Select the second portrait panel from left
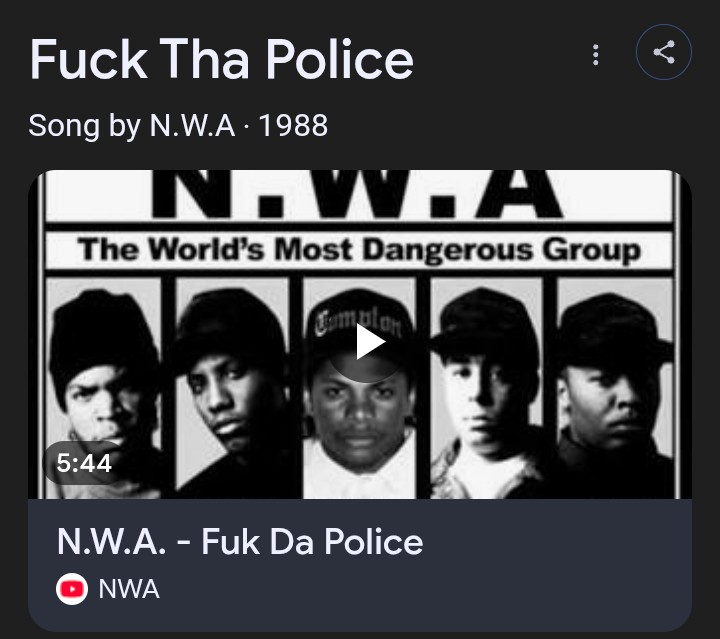This screenshot has width=720, height=639. pos(232,390)
